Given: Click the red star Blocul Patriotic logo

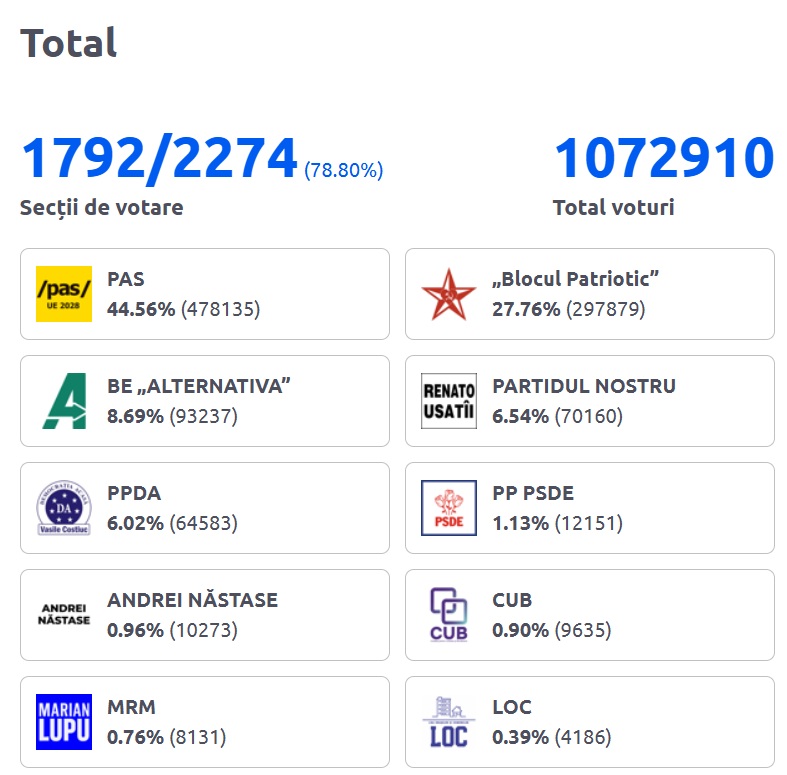Looking at the screenshot, I should pos(448,294).
